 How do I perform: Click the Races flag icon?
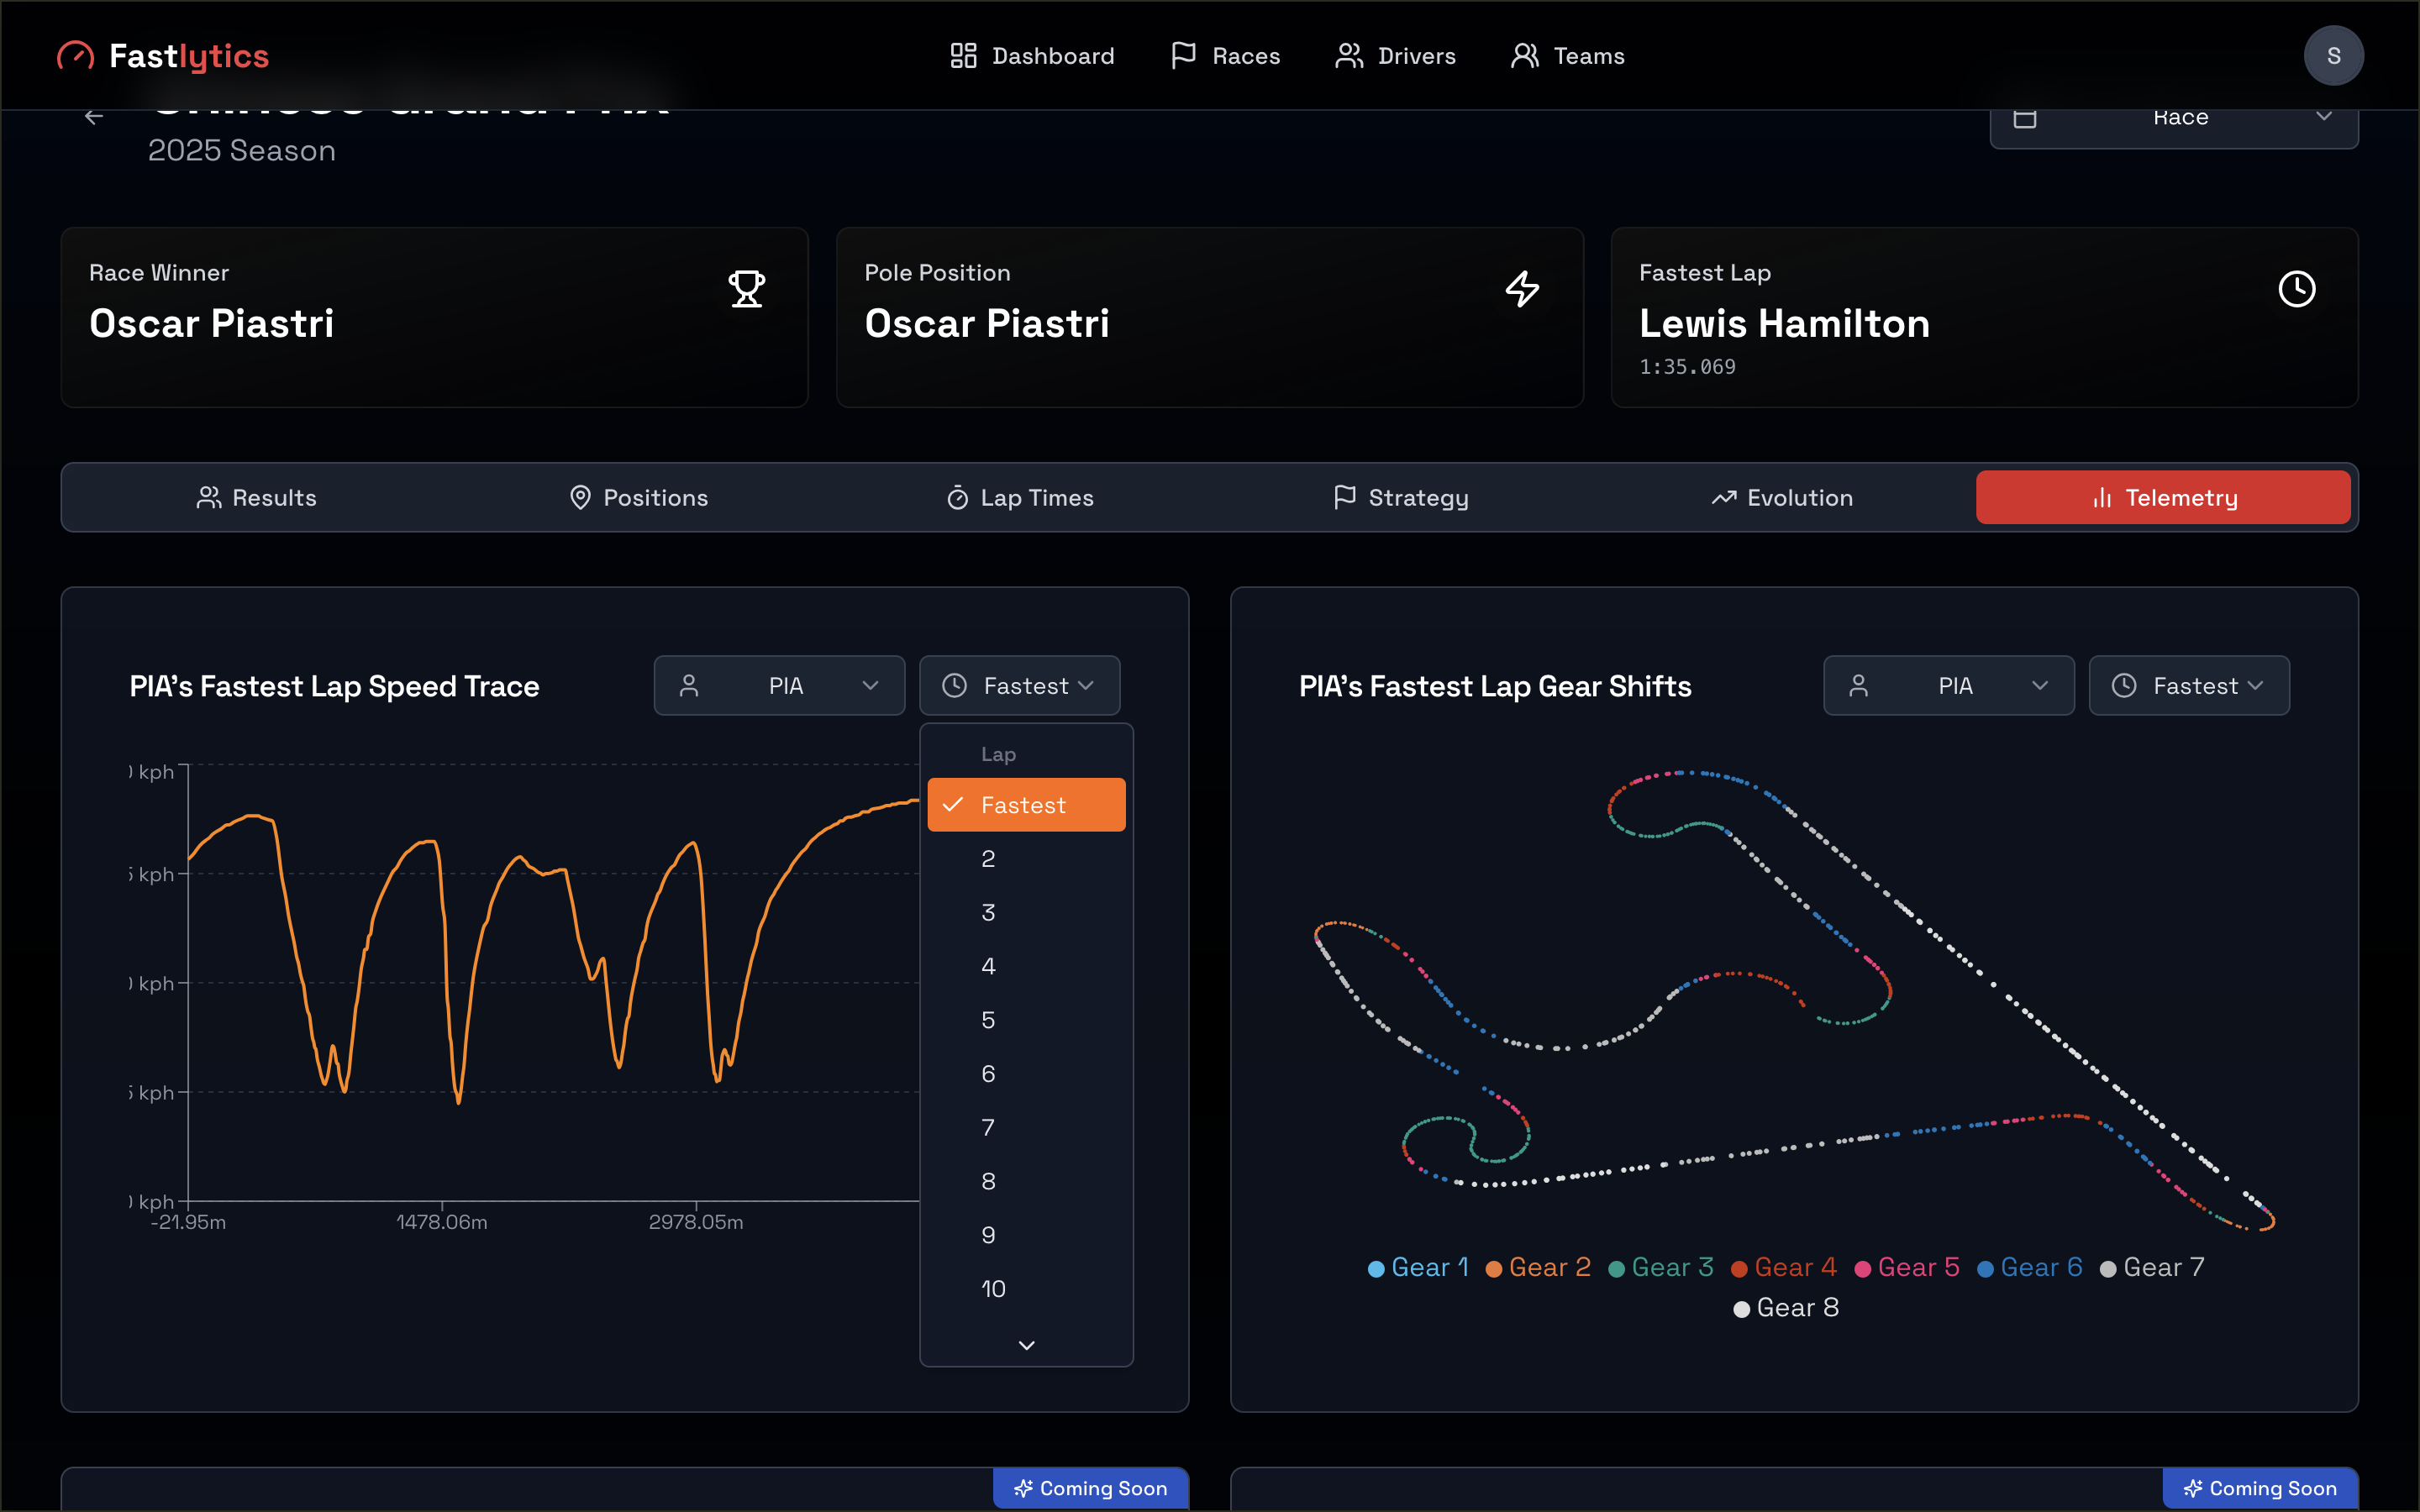(x=1183, y=56)
